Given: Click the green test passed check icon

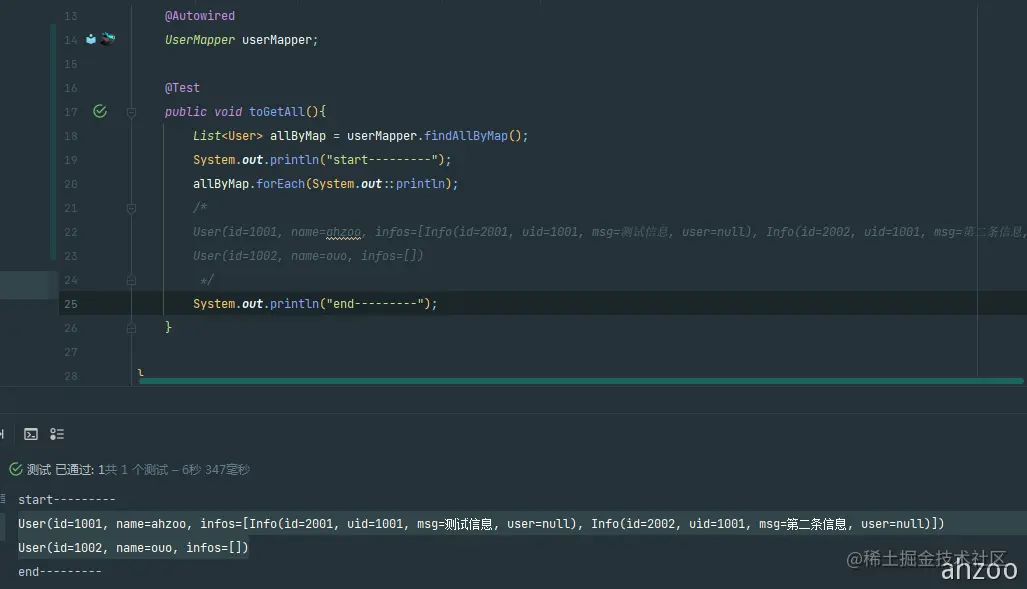Looking at the screenshot, I should [x=16, y=469].
